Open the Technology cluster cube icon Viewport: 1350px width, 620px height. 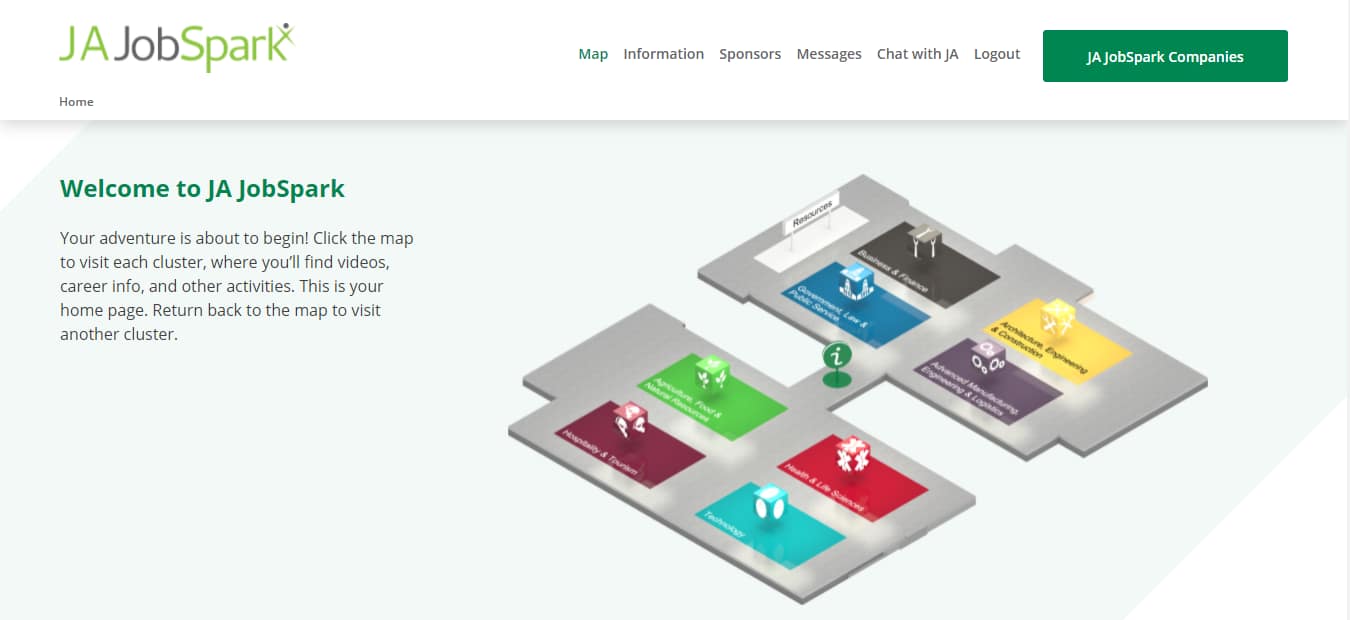coord(768,503)
